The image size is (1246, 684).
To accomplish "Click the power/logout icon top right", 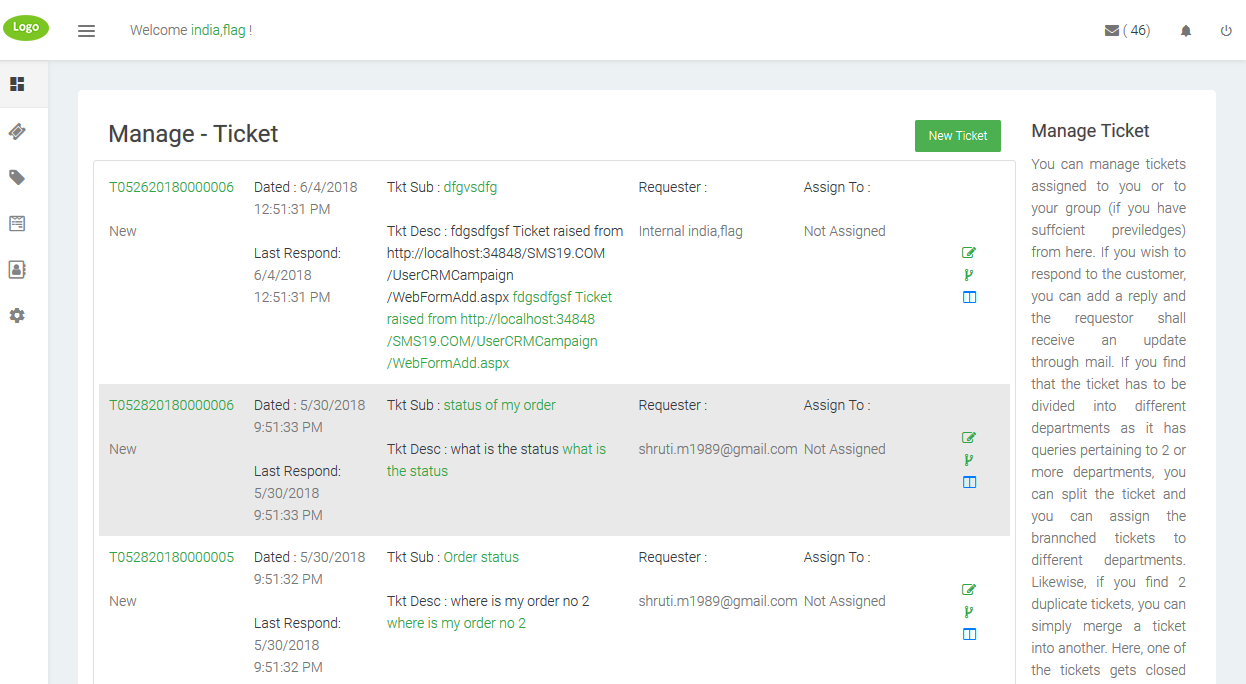I will click(x=1226, y=30).
